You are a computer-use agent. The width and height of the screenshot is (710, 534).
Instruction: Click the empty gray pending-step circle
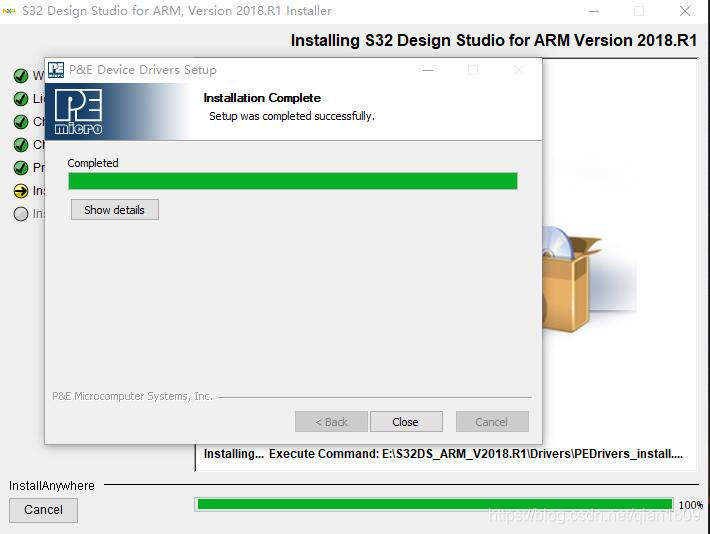pyautogui.click(x=21, y=214)
